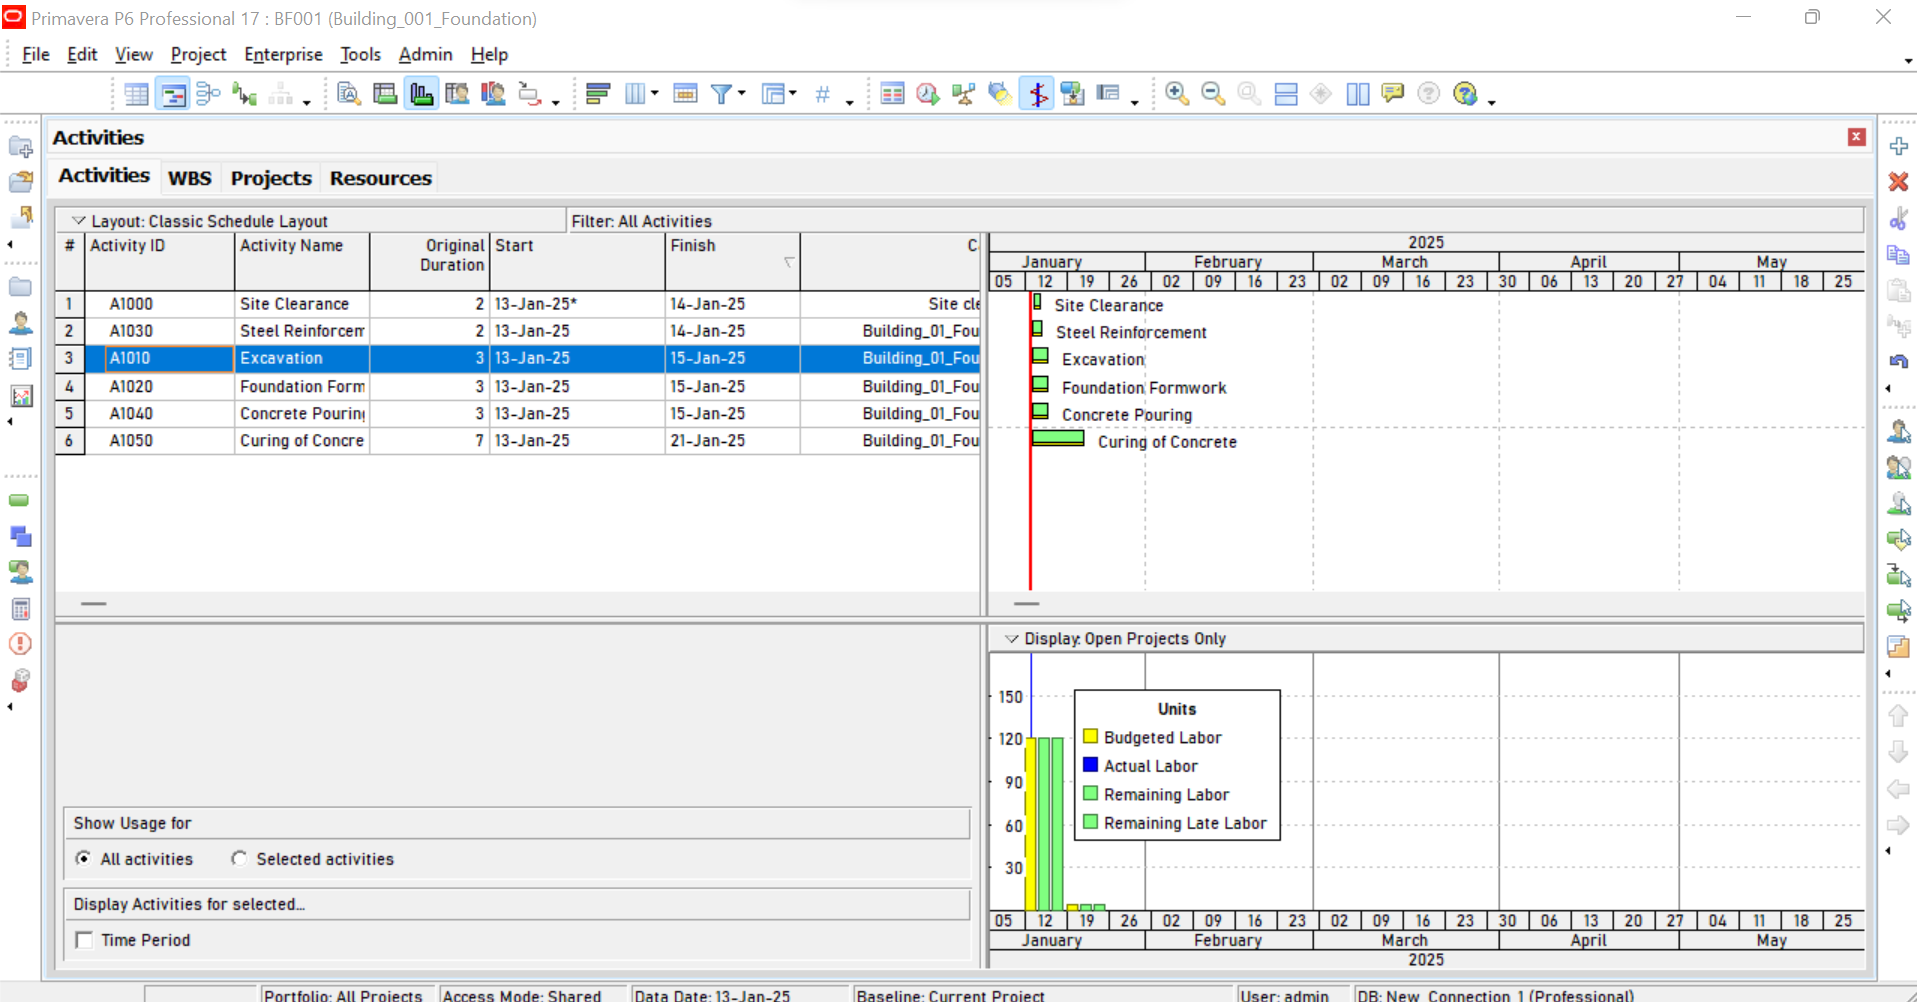The image size is (1917, 1002).
Task: Click the Foundation Formwork Gantt bar
Action: pos(1040,383)
